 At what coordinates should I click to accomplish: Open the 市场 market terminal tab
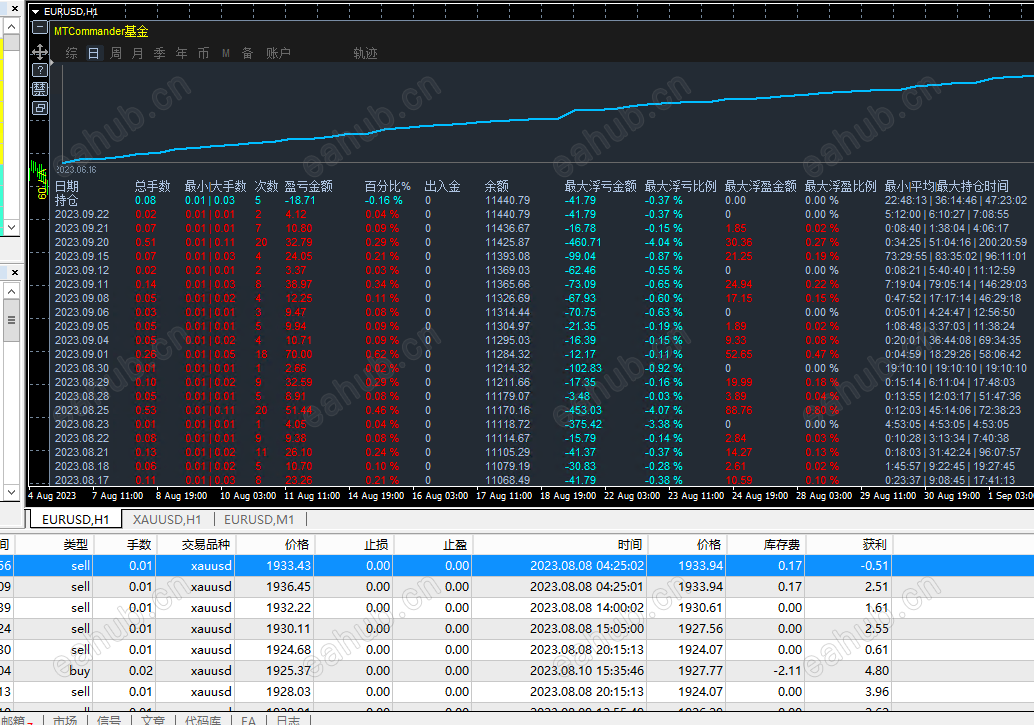(x=65, y=719)
